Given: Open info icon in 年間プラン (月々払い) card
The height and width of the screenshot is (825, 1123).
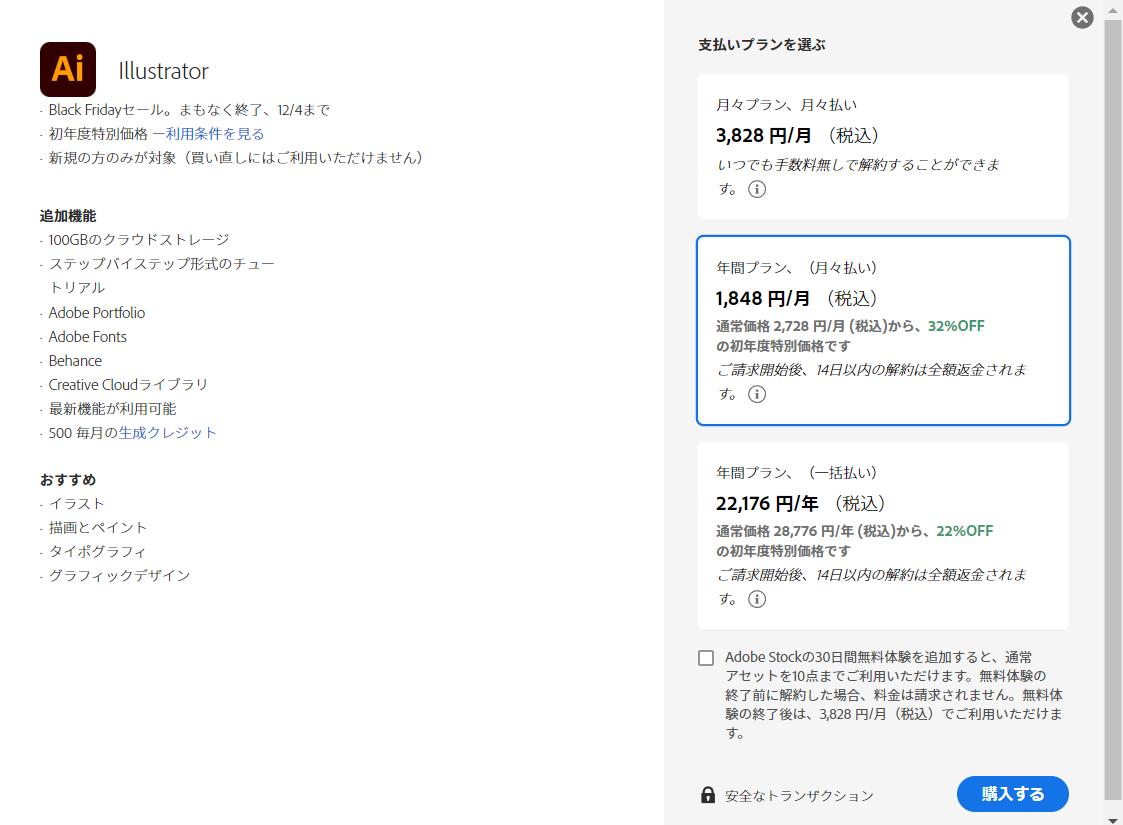Looking at the screenshot, I should click(757, 394).
